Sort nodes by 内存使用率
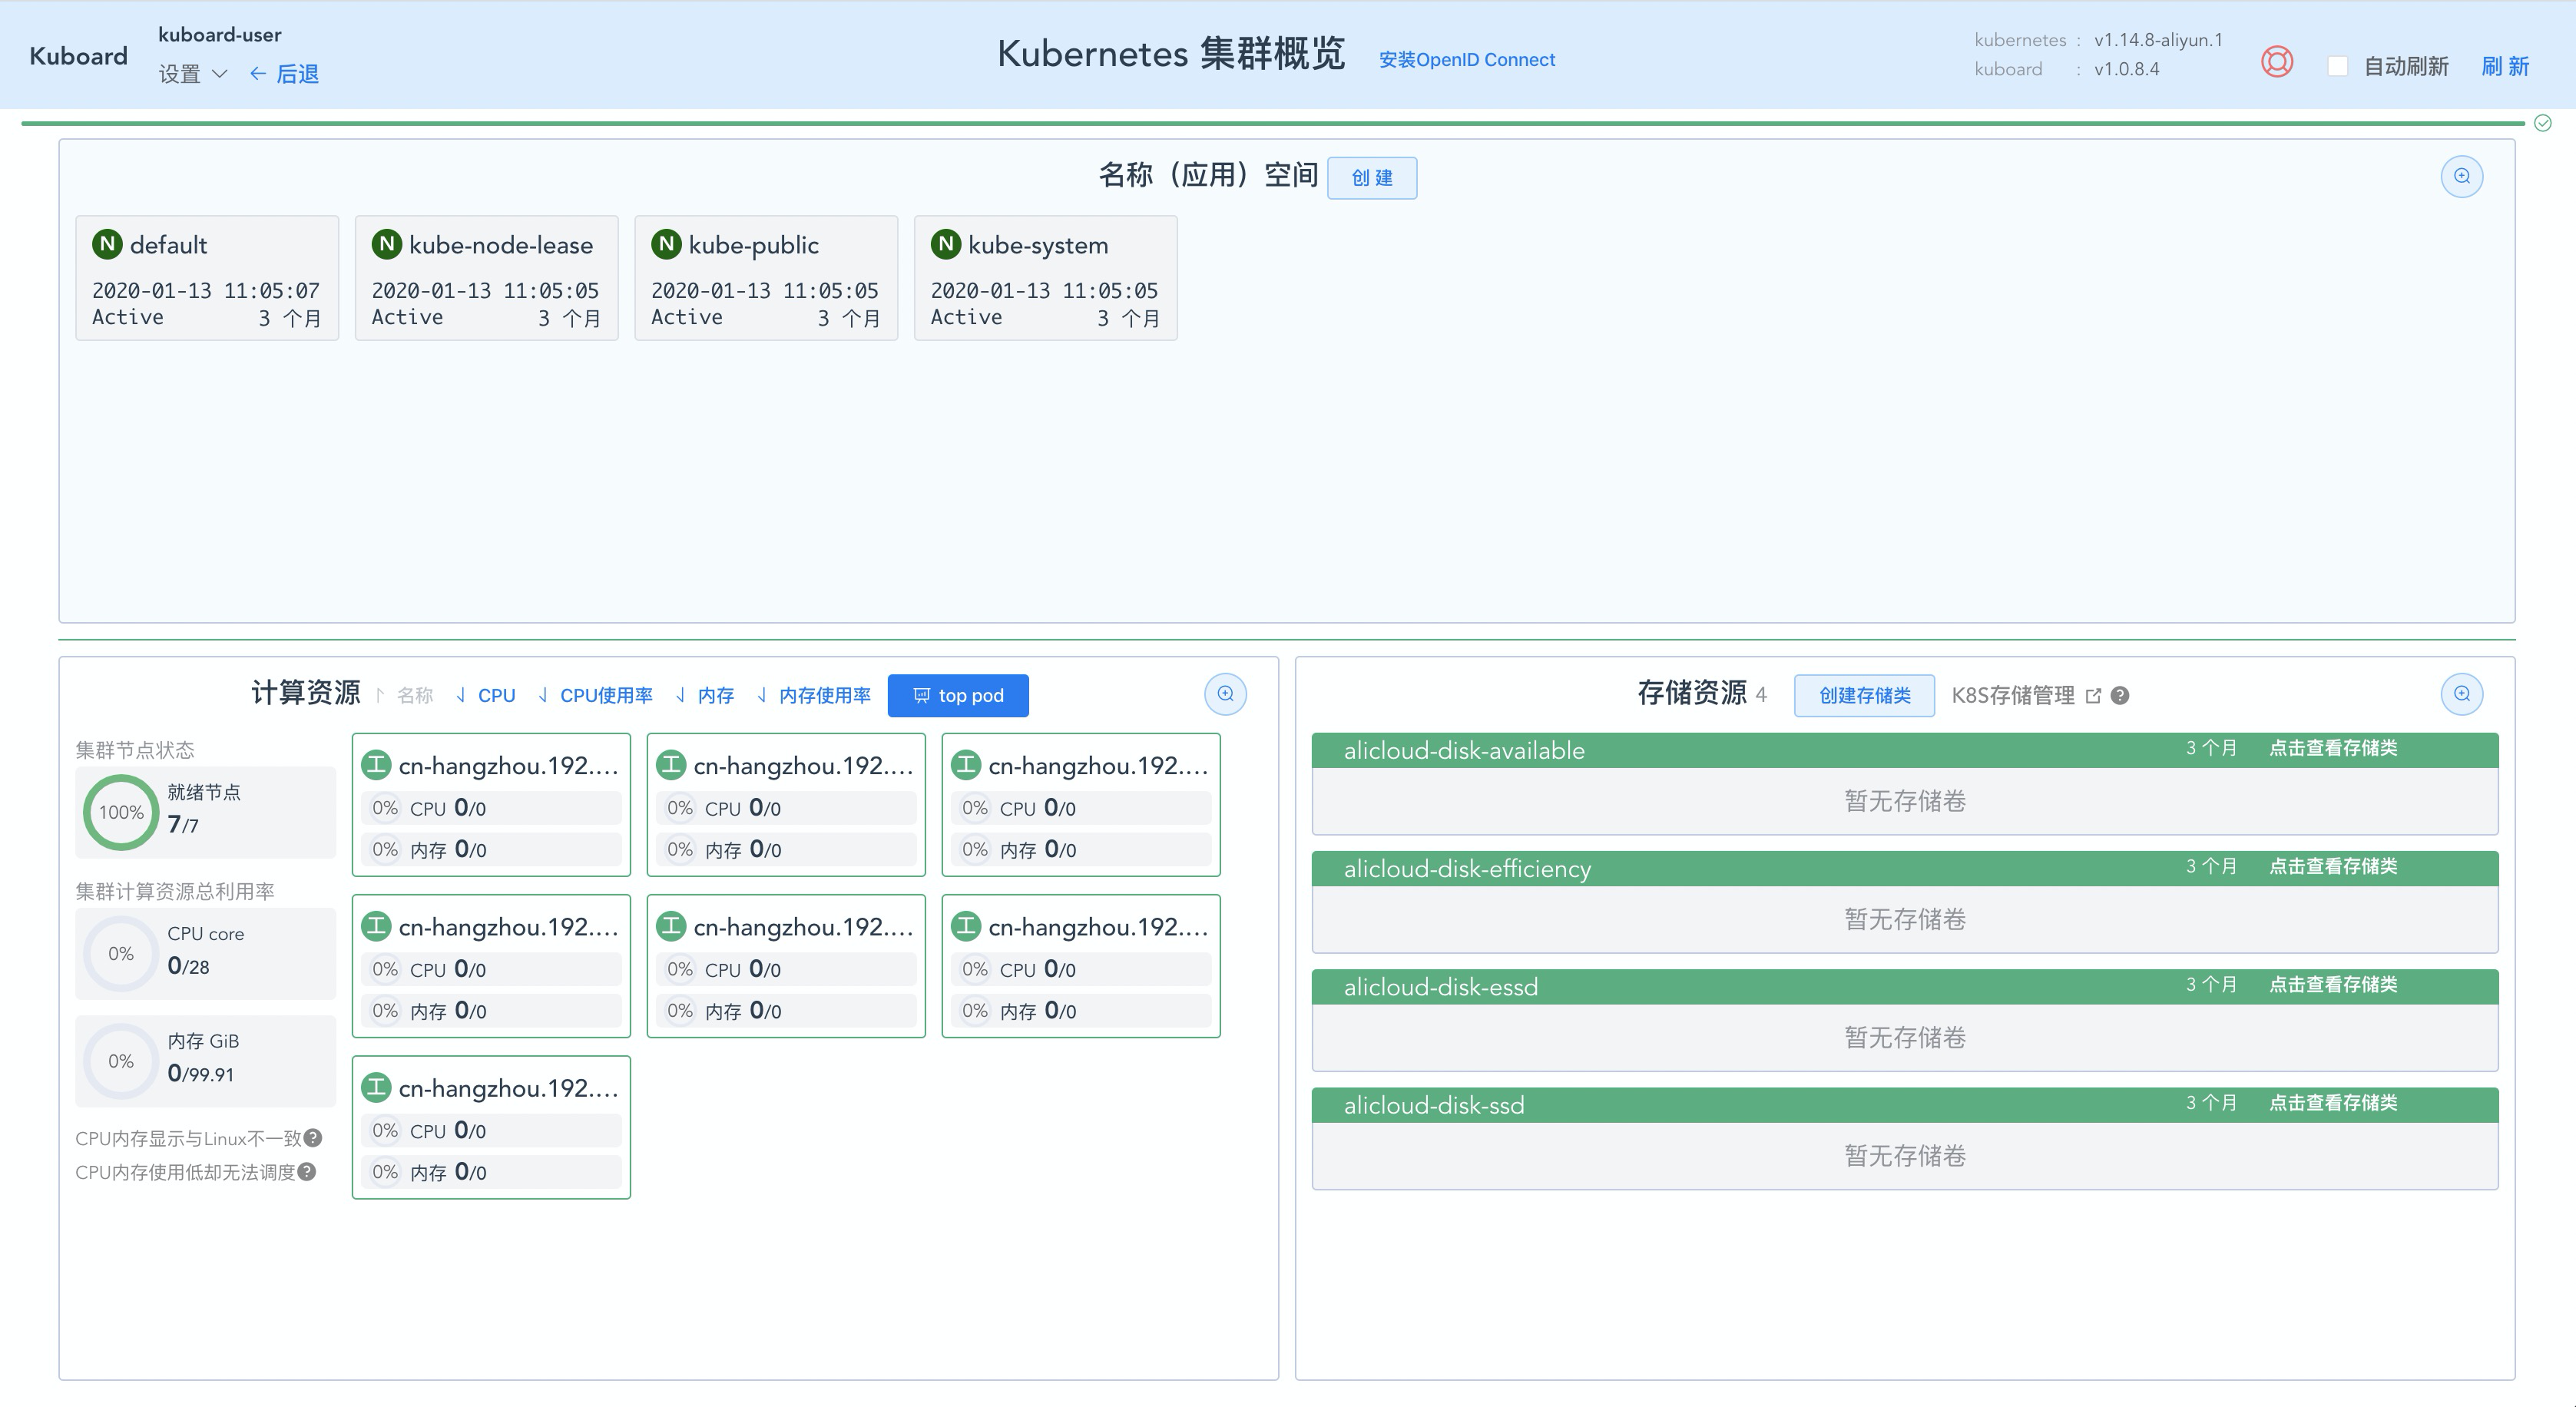Image resolution: width=2576 pixels, height=1407 pixels. [x=813, y=696]
